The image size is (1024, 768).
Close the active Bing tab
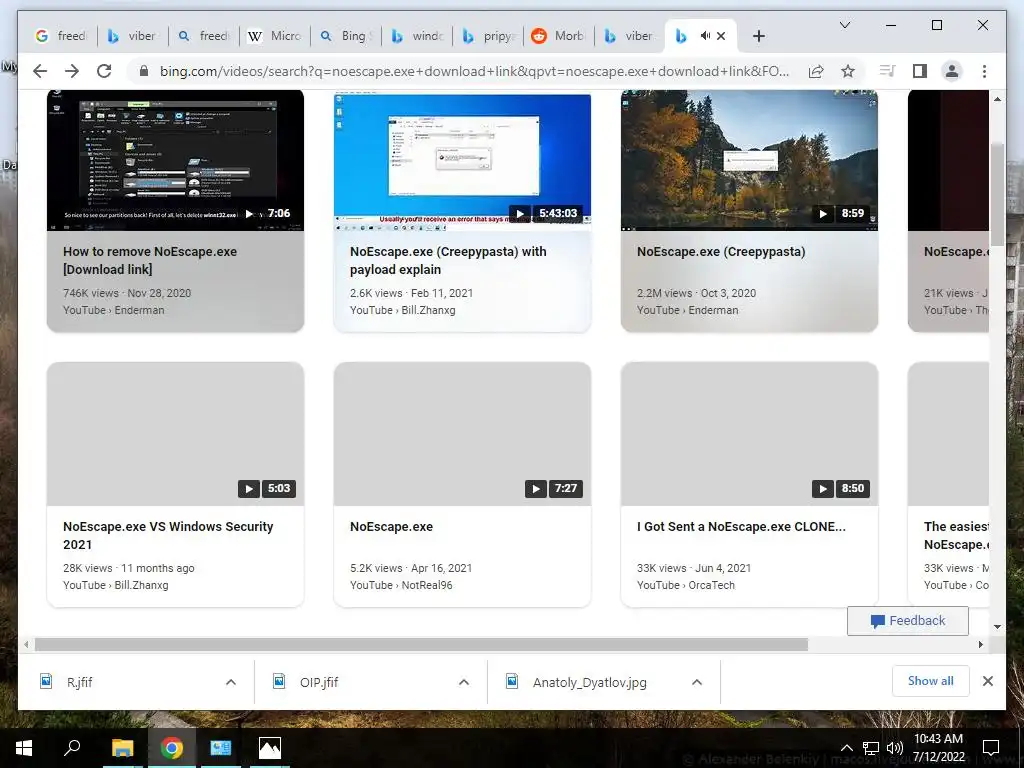[x=721, y=36]
